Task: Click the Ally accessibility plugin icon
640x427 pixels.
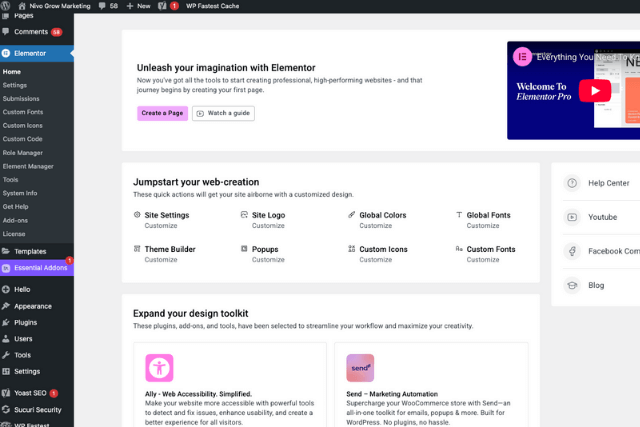Action: pos(159,367)
